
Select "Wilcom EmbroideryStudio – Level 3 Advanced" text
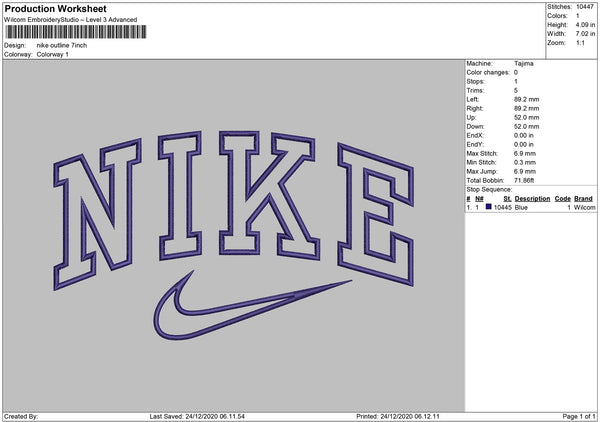(71, 20)
